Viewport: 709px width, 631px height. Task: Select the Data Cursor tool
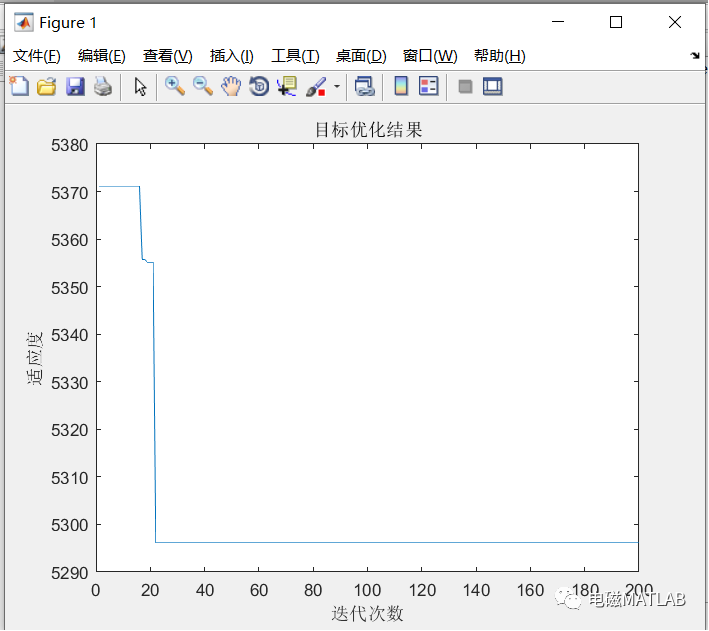coord(287,86)
